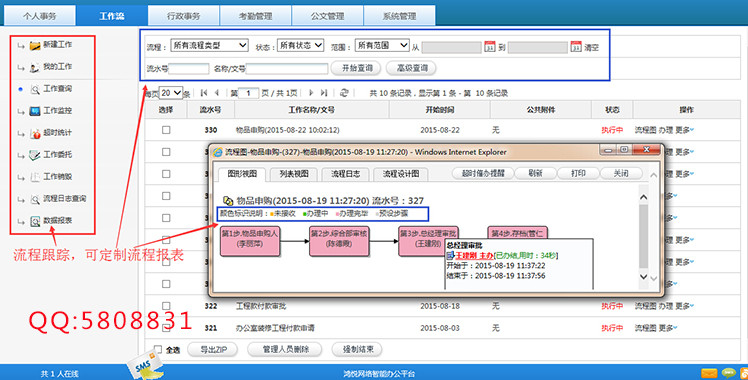Open the 列表视图 tab in popup
The height and width of the screenshot is (380, 748).
[294, 174]
